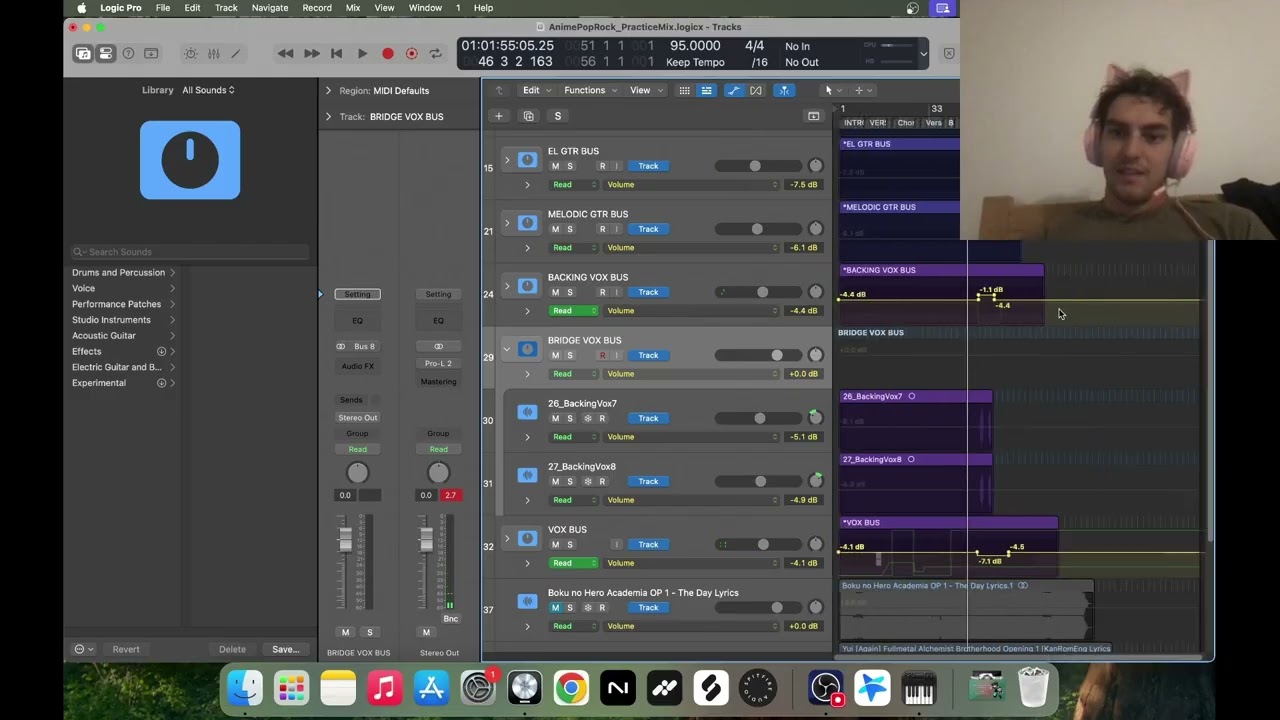
Task: Search in the Search Sounds field
Action: click(190, 252)
